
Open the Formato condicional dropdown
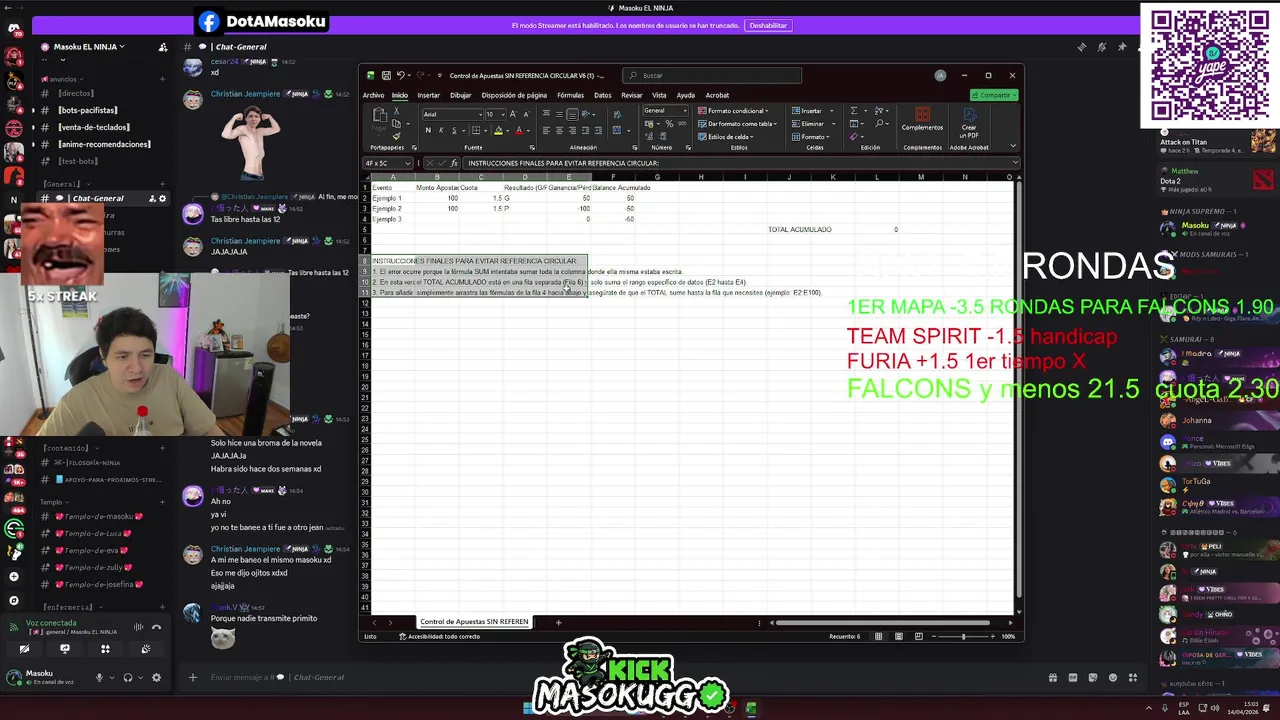pos(733,111)
